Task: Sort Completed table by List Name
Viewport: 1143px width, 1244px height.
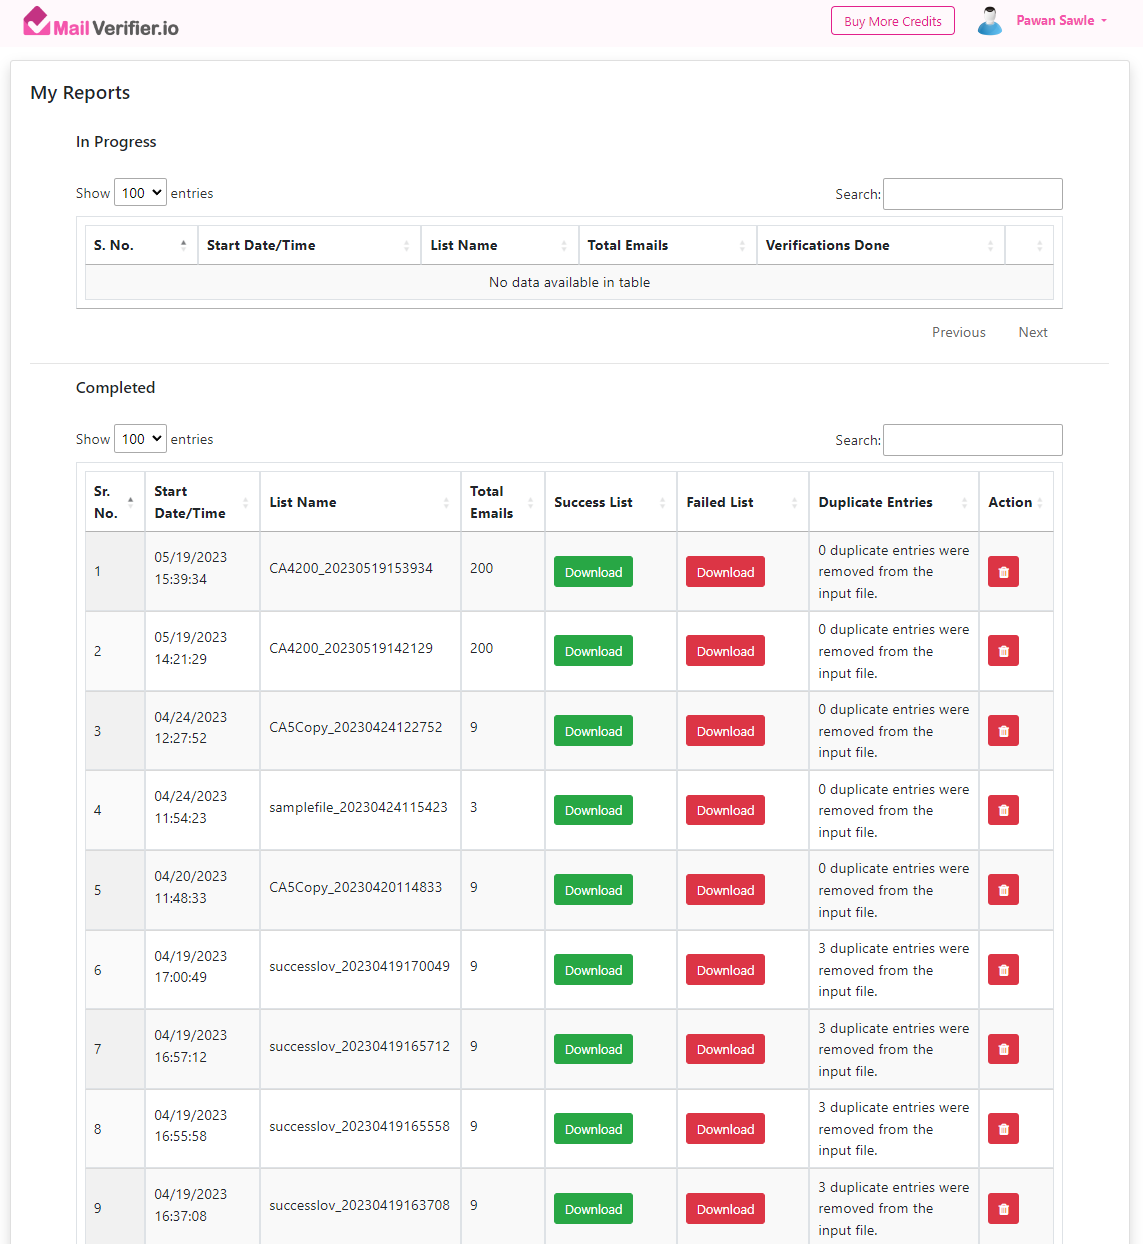Action: (360, 502)
